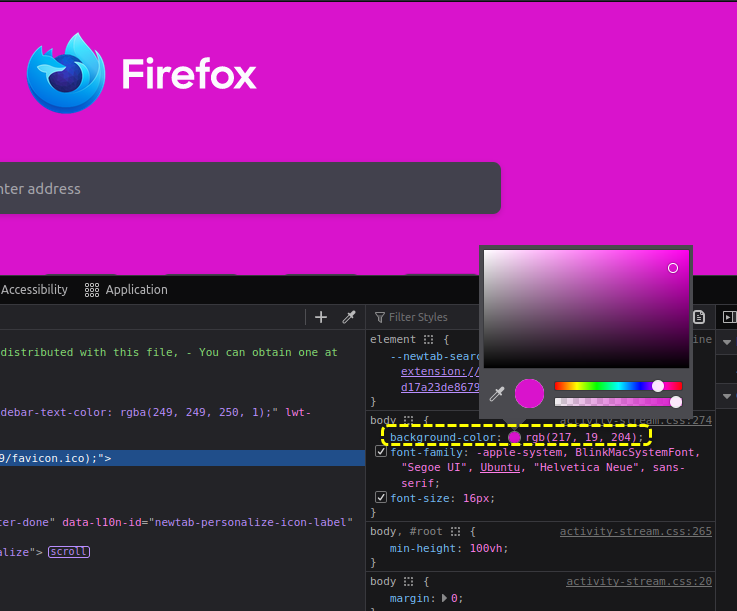
Task: Click the rgb(217, 19, 204) value
Action: (x=581, y=438)
